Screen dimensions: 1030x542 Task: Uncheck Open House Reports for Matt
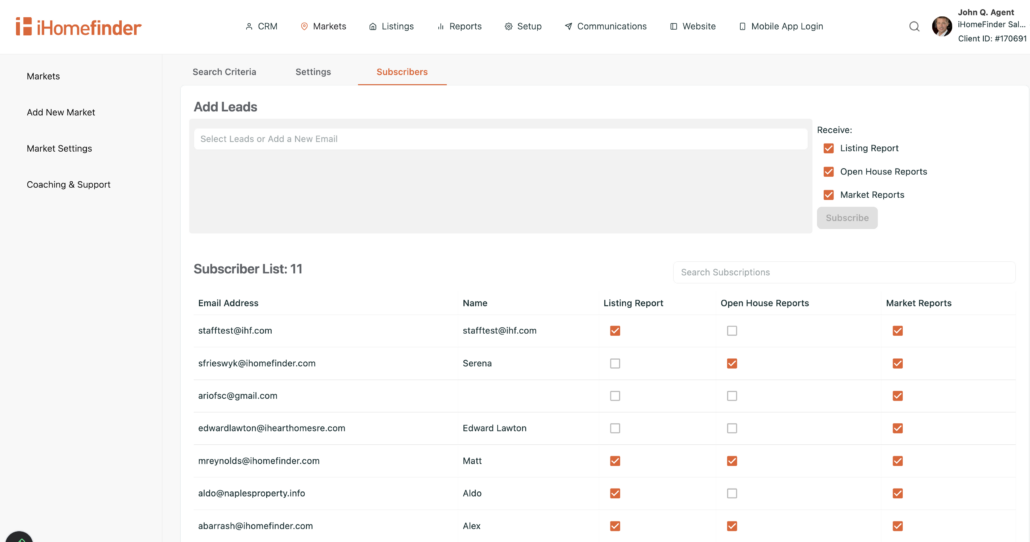pyautogui.click(x=732, y=461)
